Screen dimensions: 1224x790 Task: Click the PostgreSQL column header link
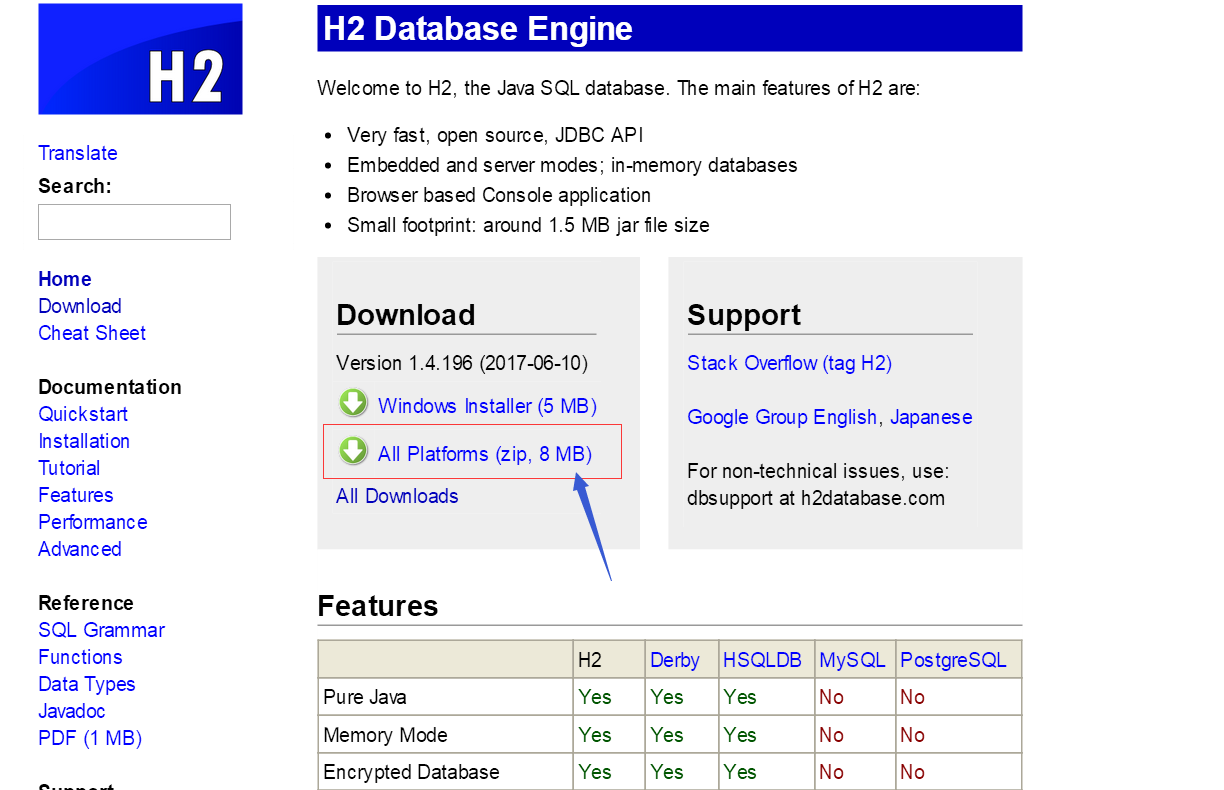tap(953, 660)
